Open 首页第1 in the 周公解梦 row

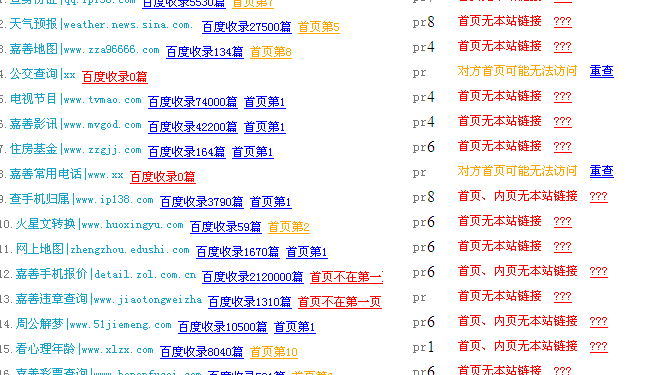tap(295, 326)
